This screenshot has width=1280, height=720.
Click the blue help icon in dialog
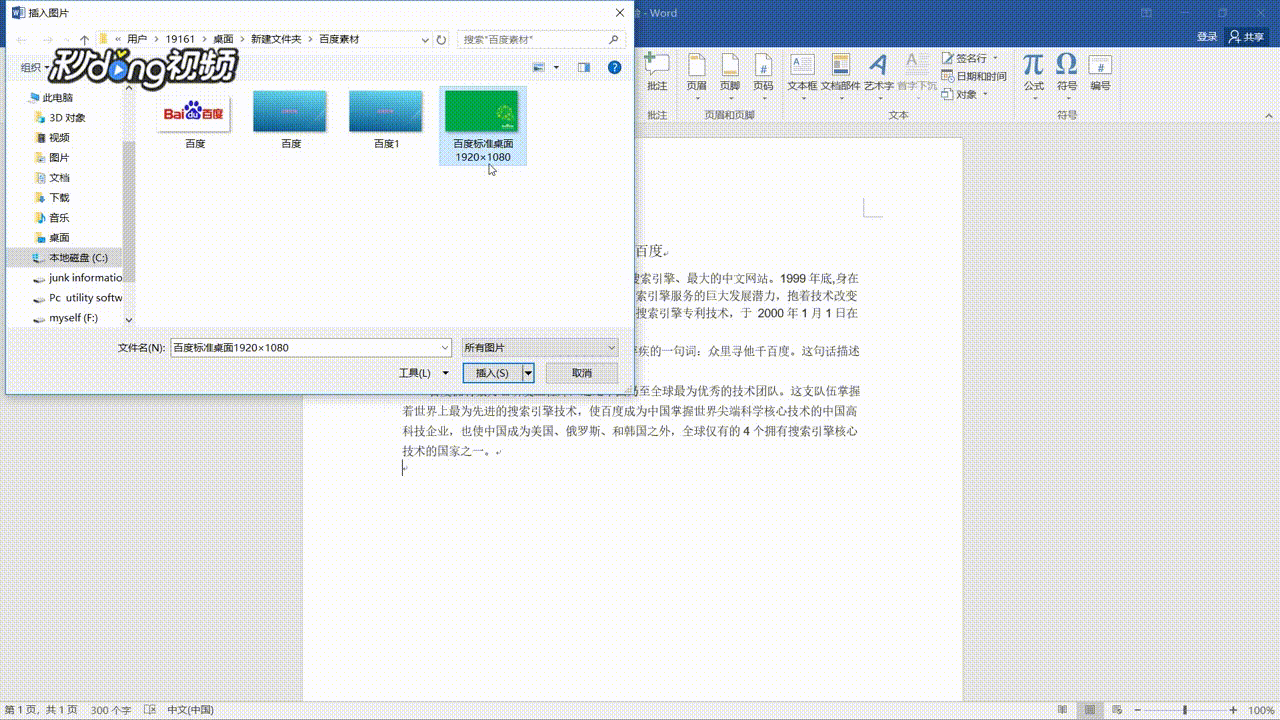(615, 67)
